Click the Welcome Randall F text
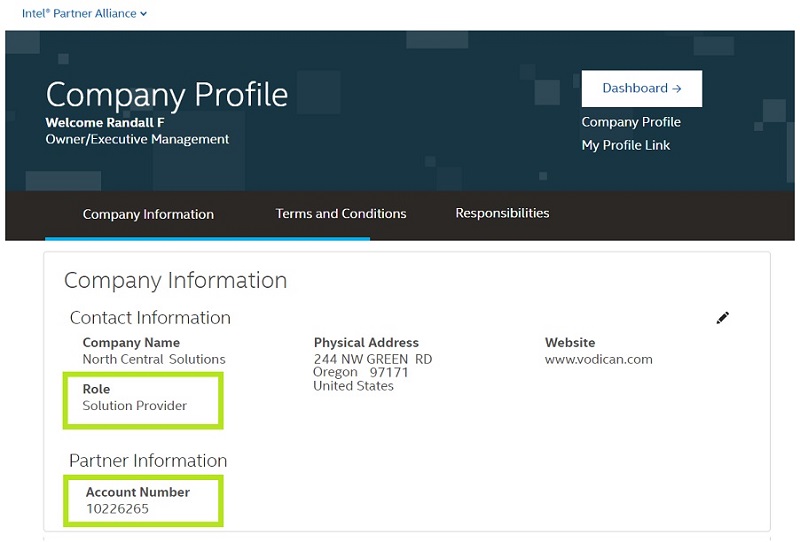The image size is (800, 542). [105, 122]
